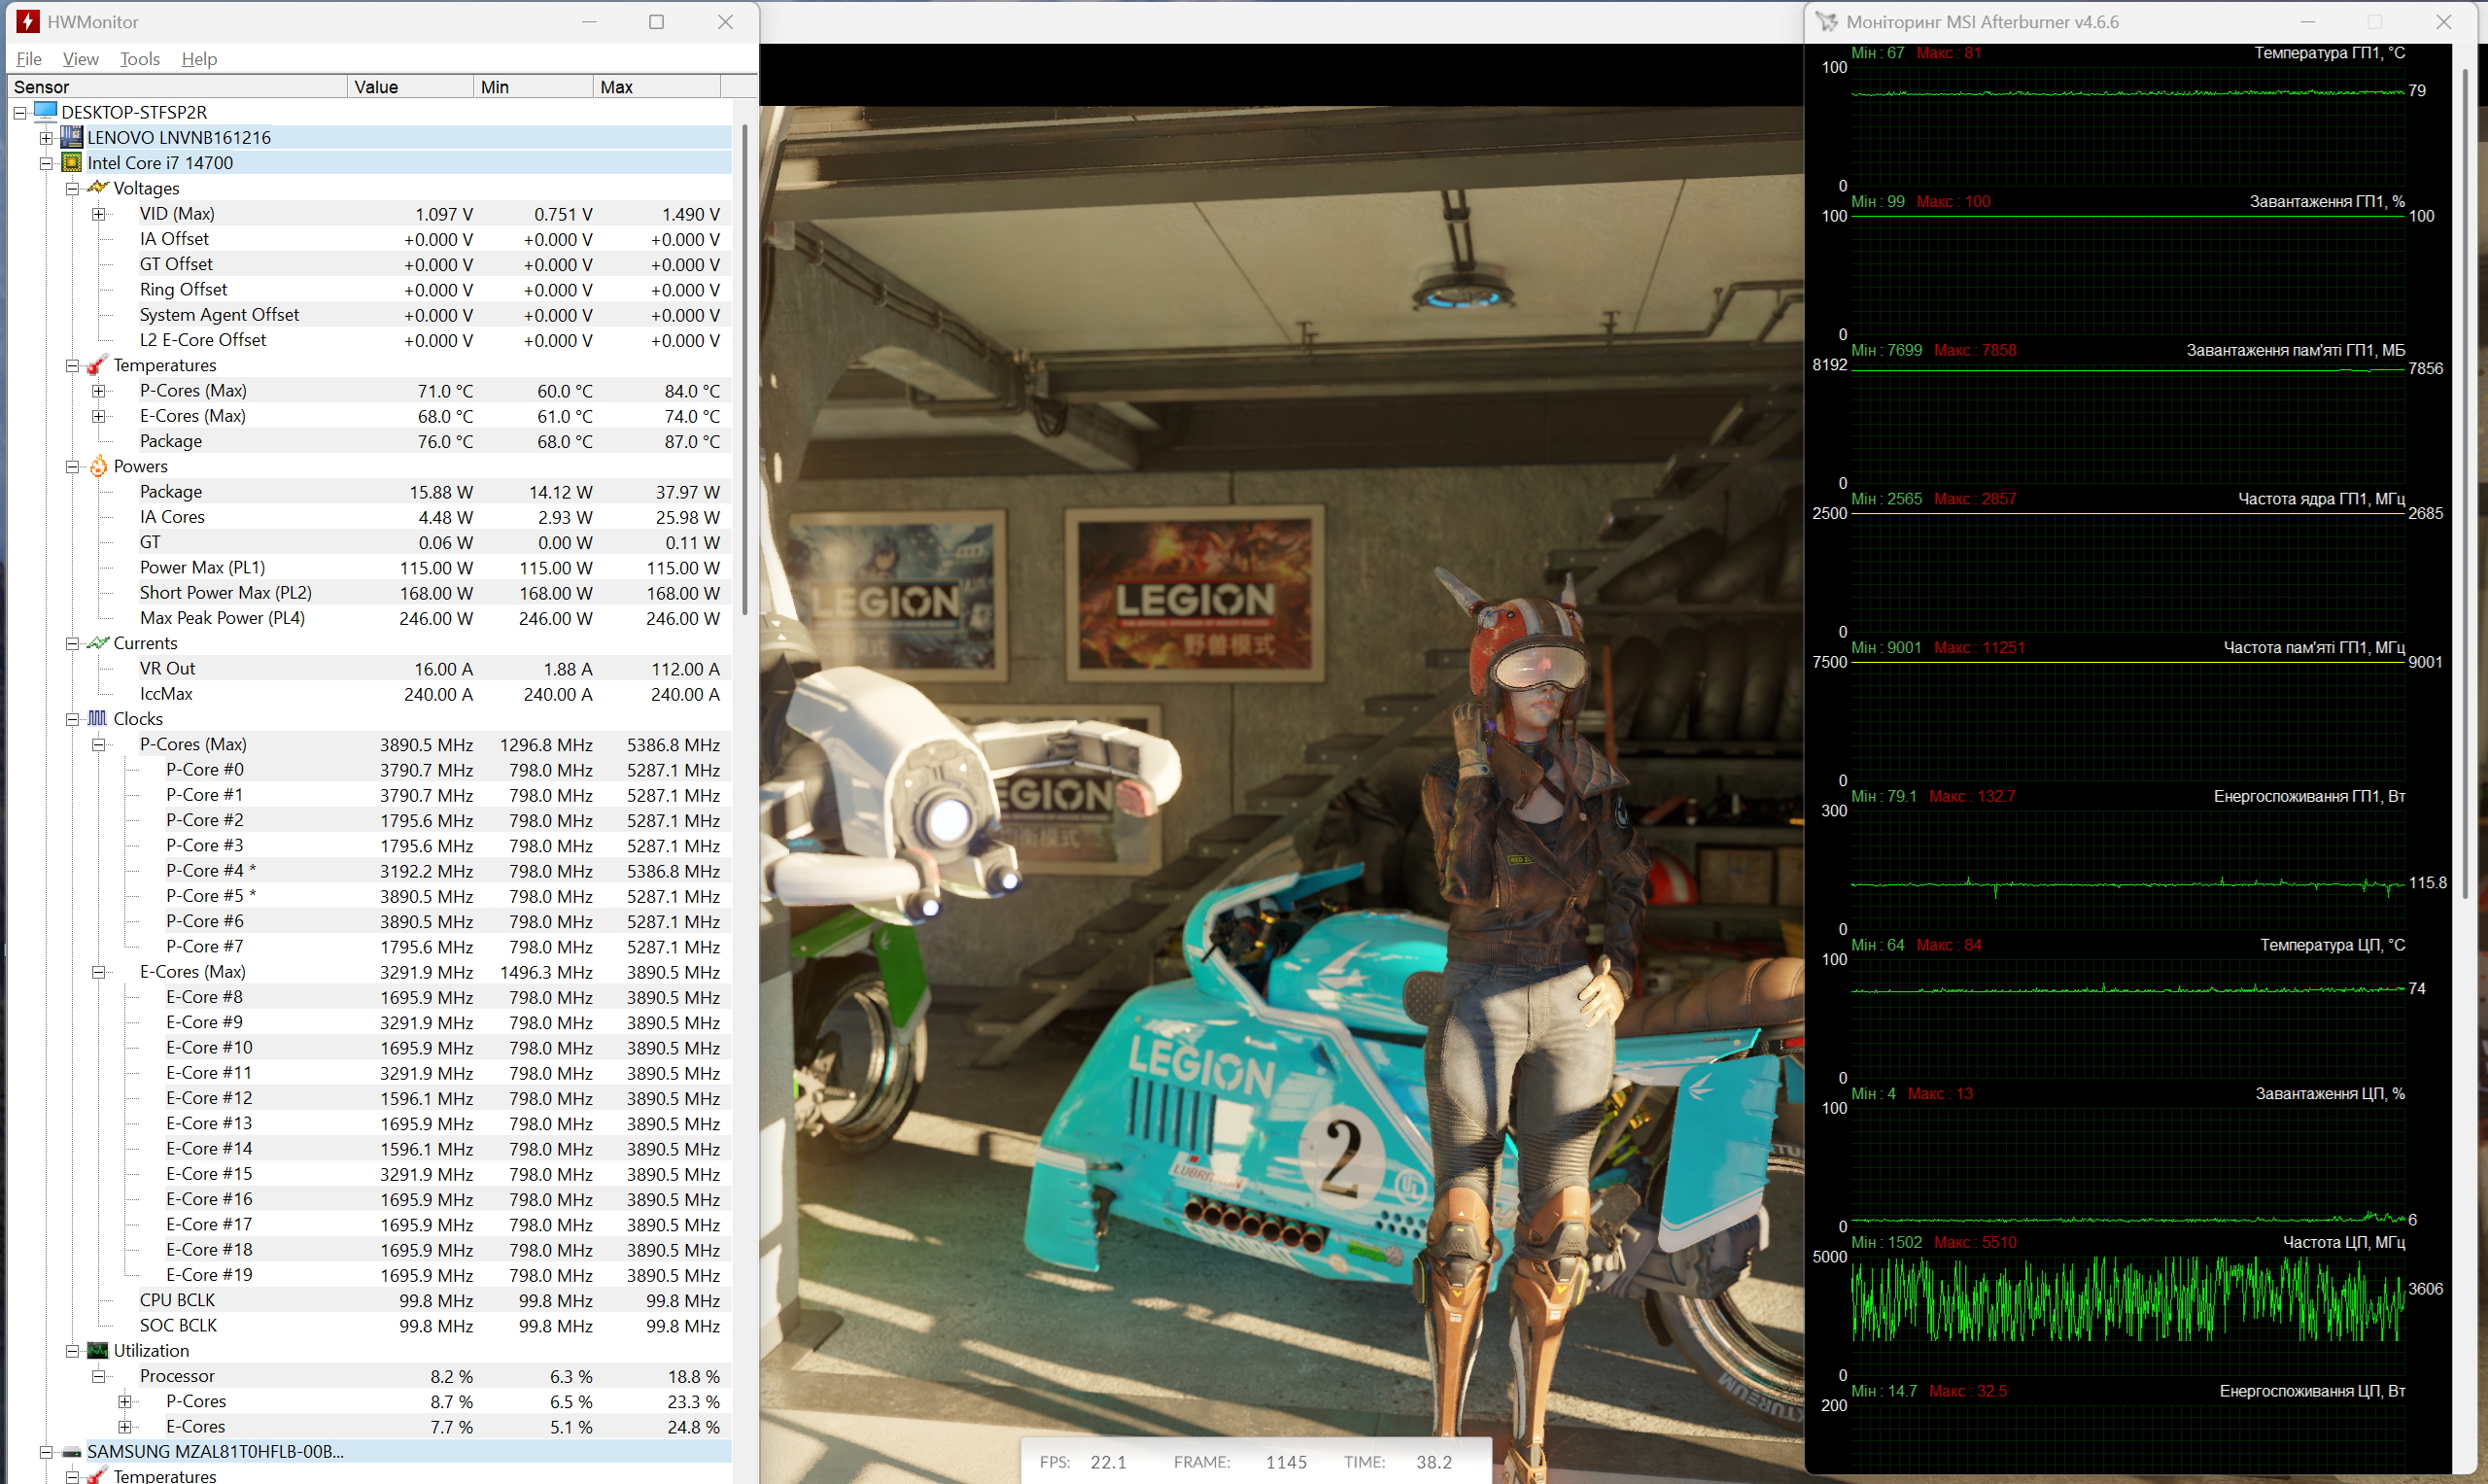Collapse the P-Cores (Max) clocks list
This screenshot has width=2488, height=1484.
98,744
